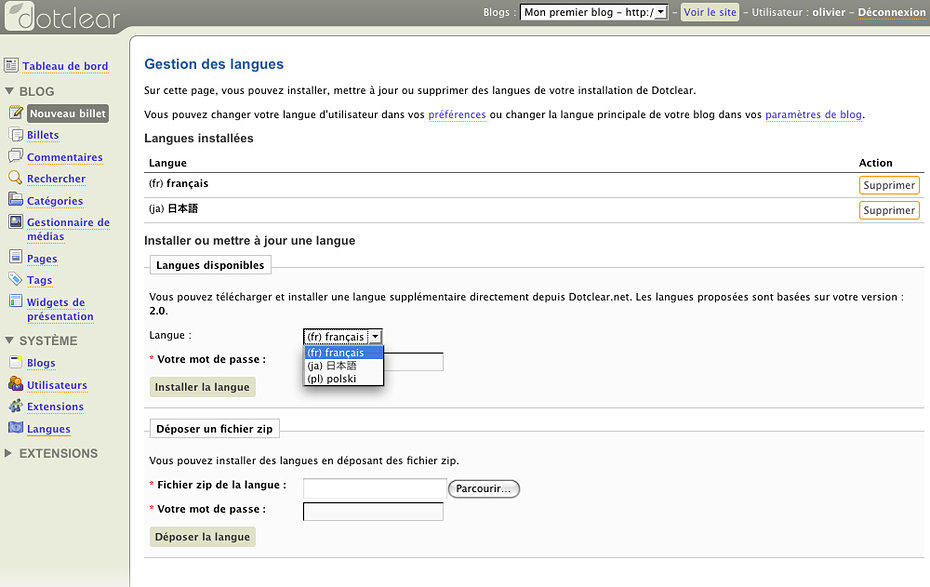This screenshot has width=930, height=587.
Task: Click the Extensions puzzle icon in sidebar
Action: point(15,406)
